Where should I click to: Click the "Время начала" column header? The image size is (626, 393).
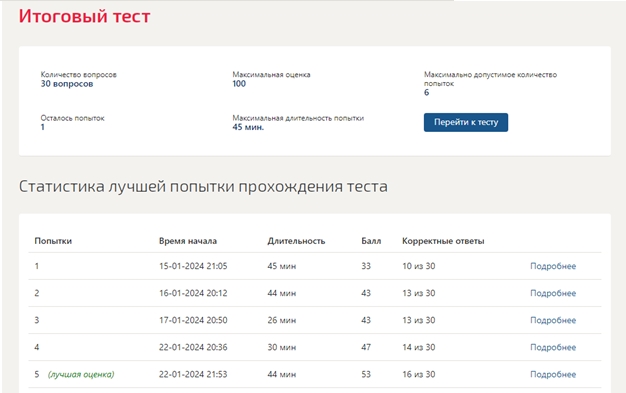tap(188, 241)
